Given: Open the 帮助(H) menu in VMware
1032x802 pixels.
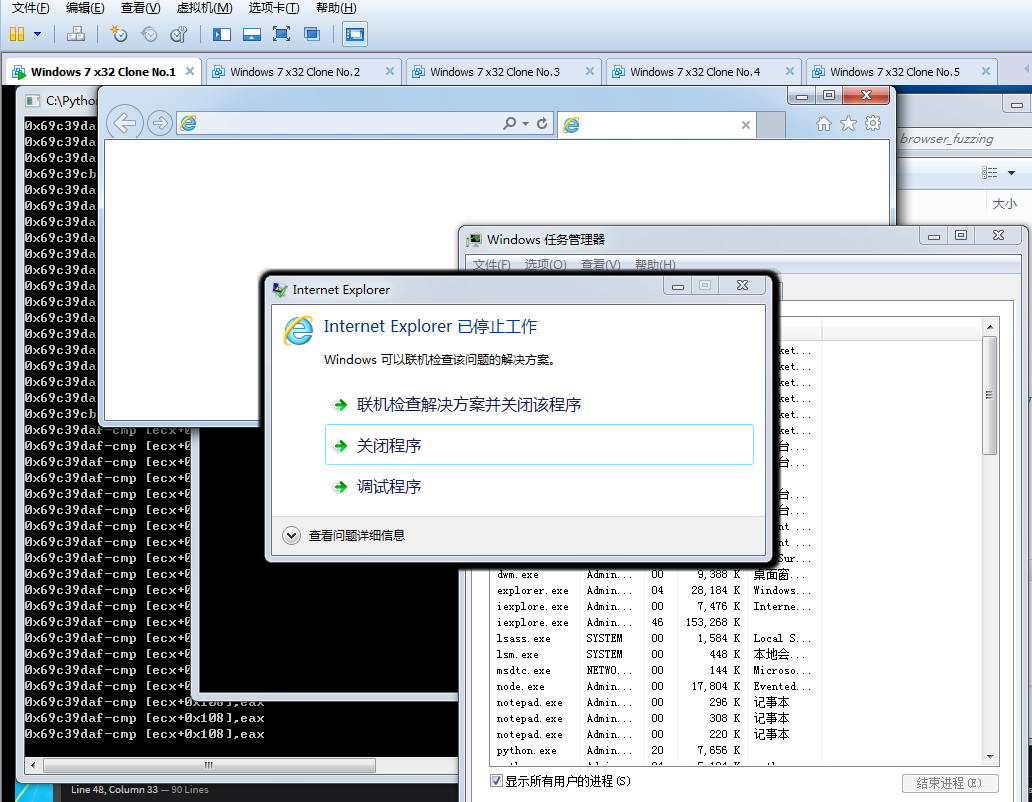Looking at the screenshot, I should pos(336,8).
